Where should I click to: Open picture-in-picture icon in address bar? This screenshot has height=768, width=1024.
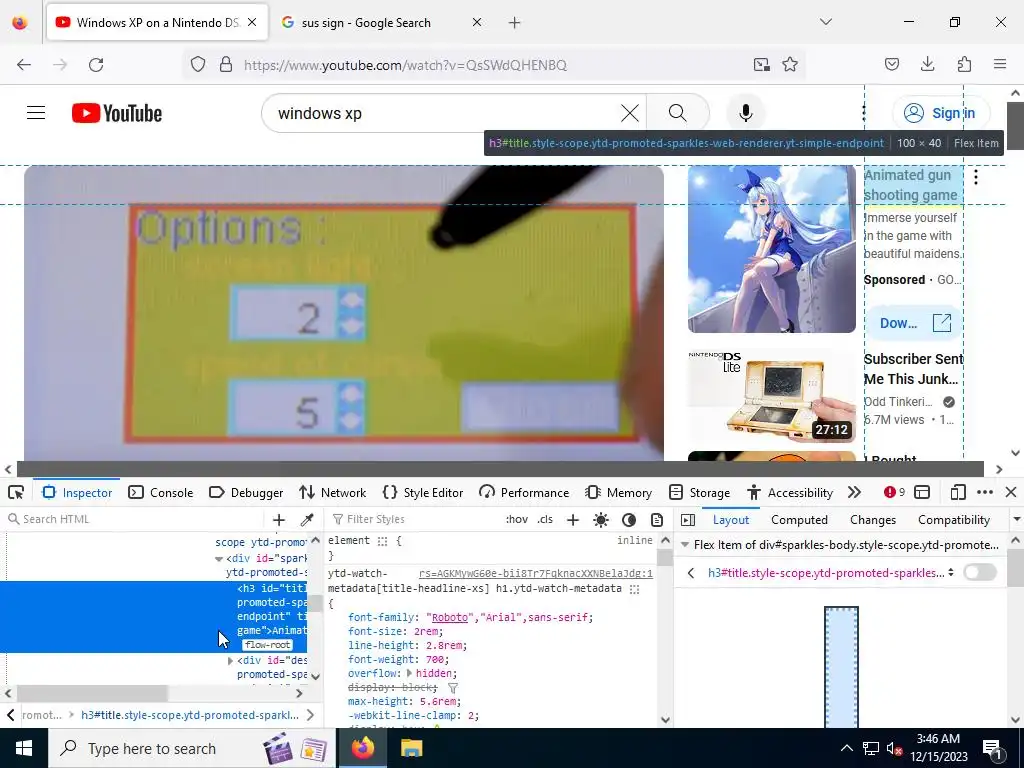coord(761,65)
